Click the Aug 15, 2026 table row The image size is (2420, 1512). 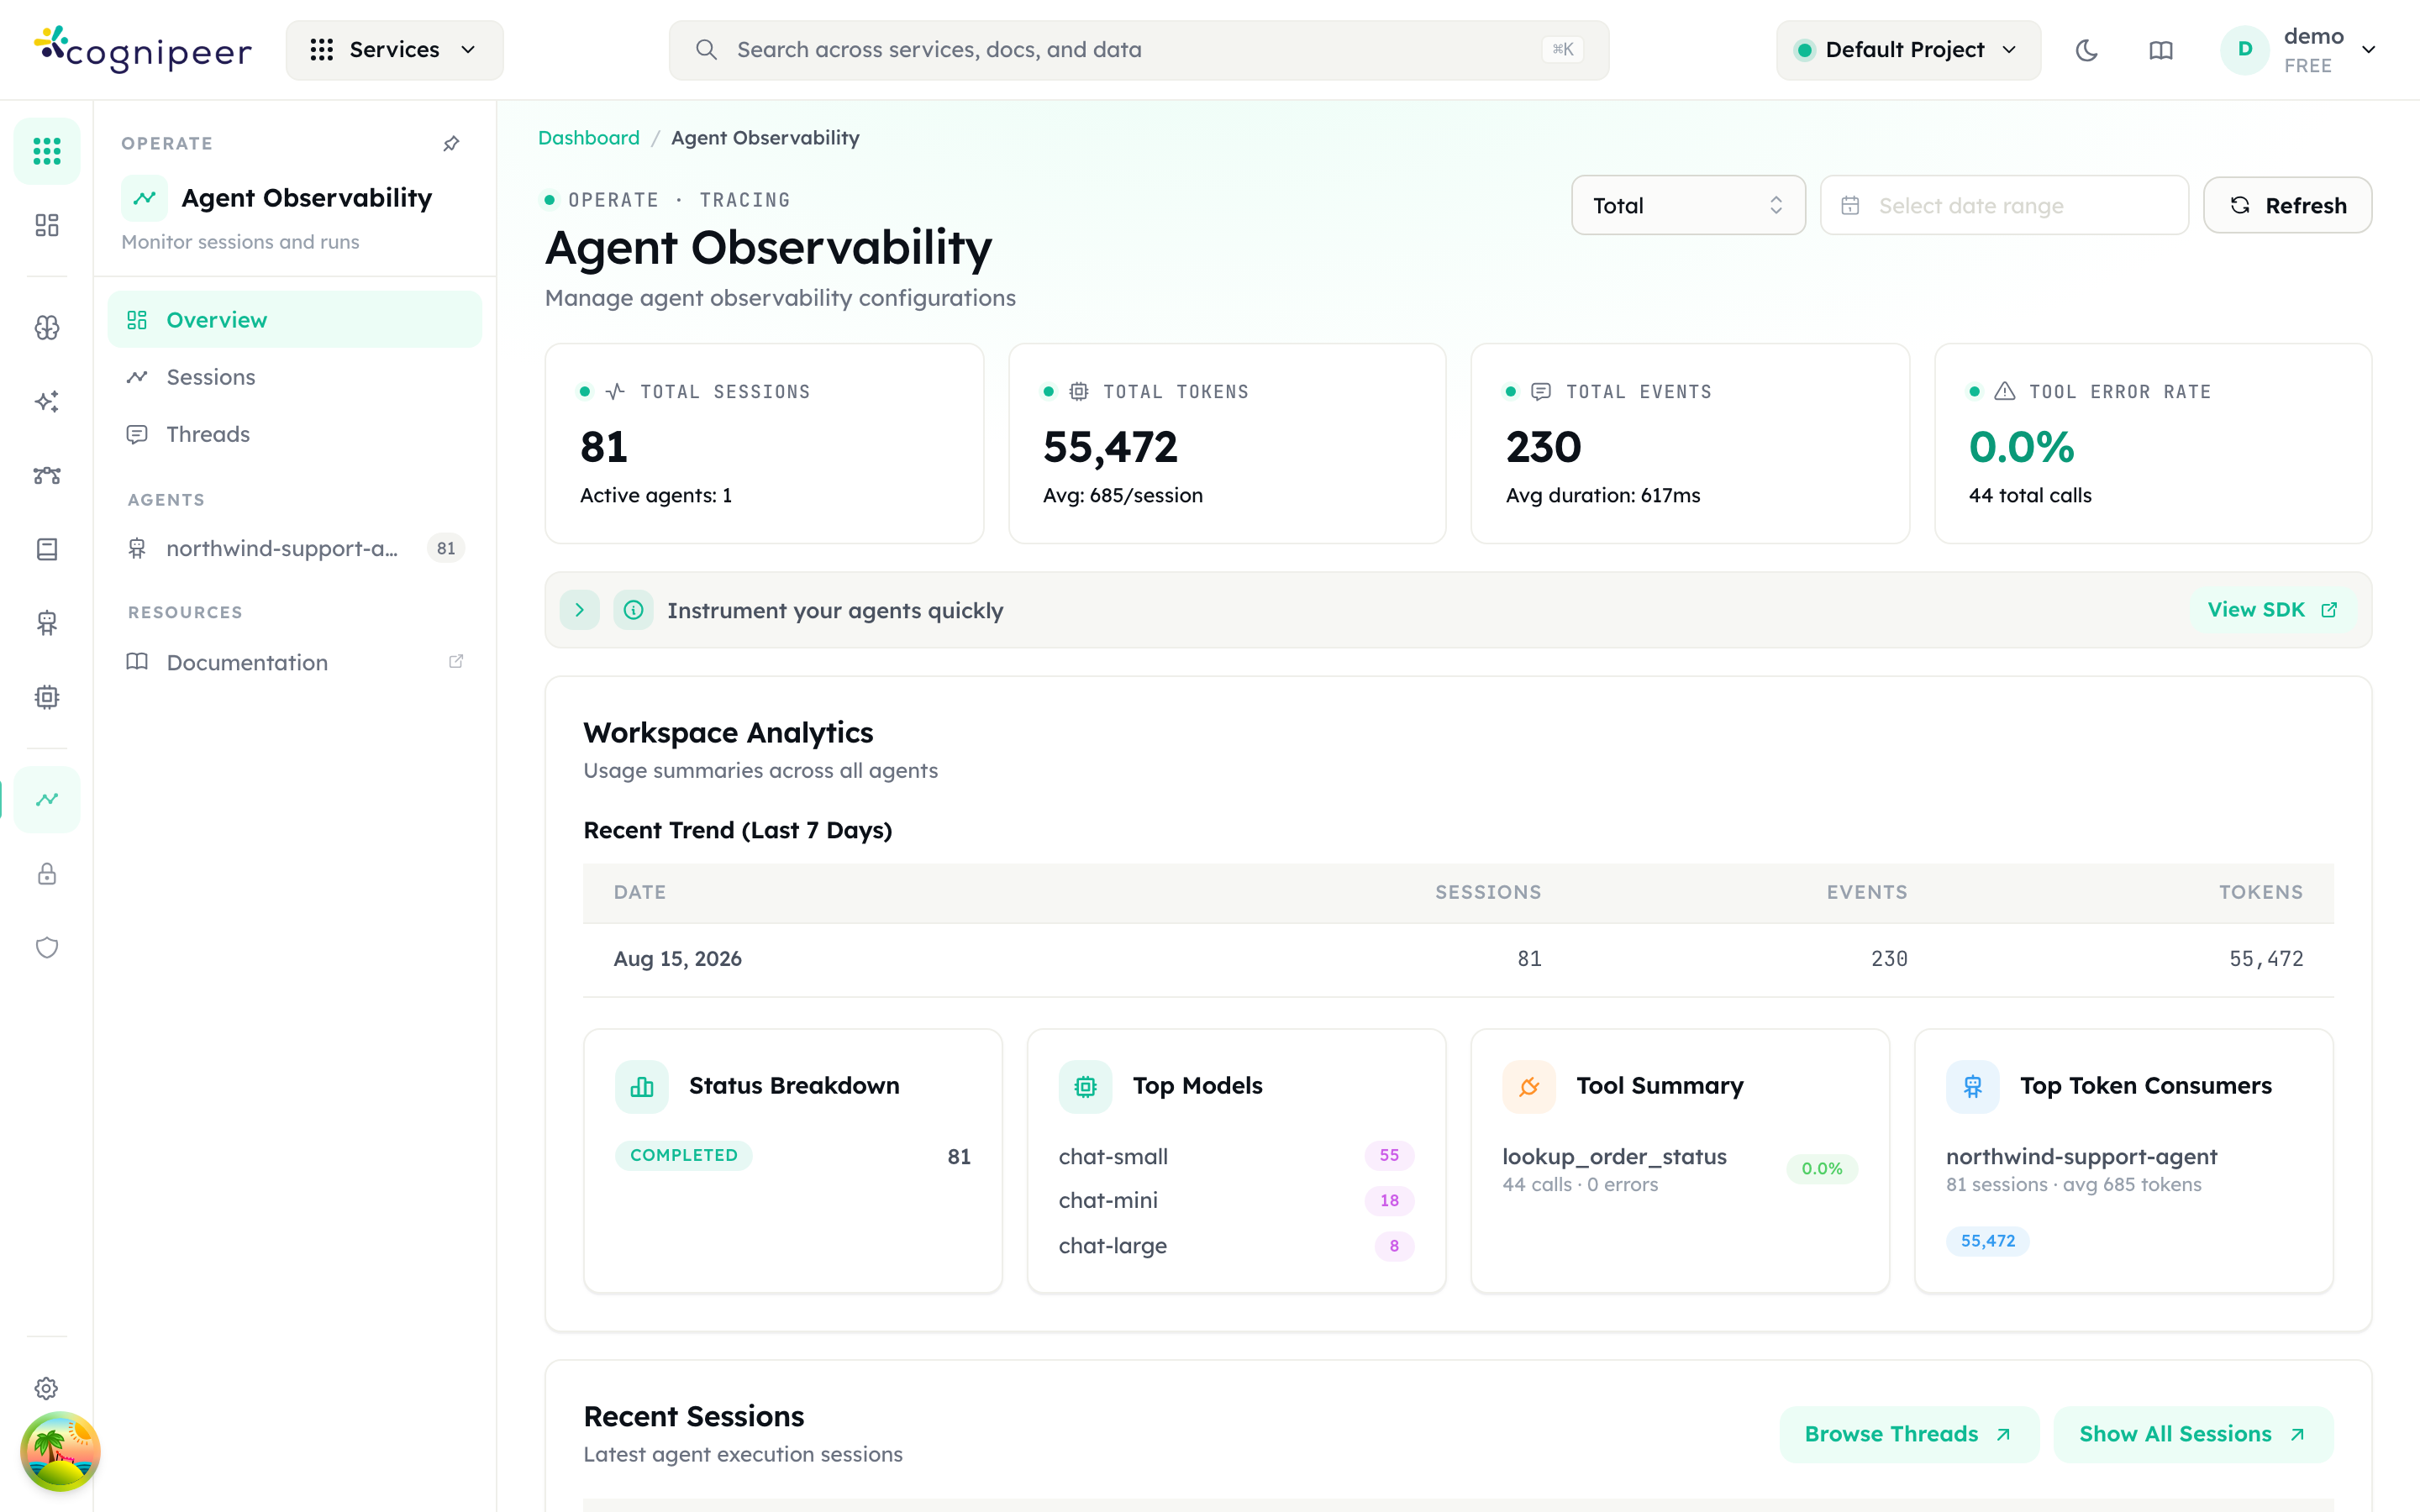[x=1458, y=959]
